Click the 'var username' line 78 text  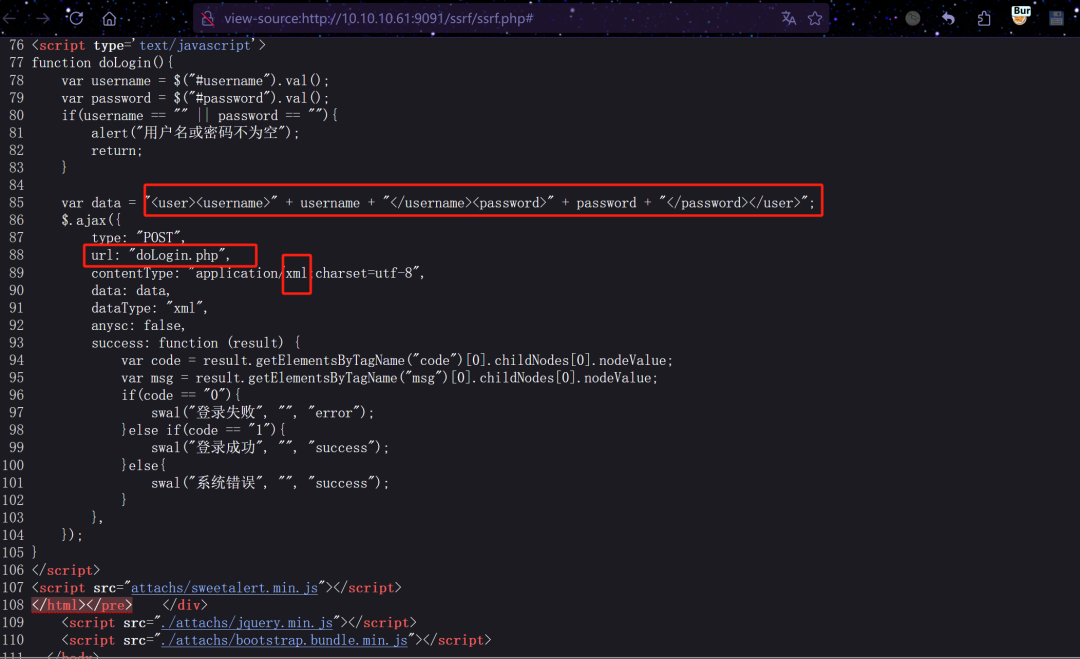point(195,81)
